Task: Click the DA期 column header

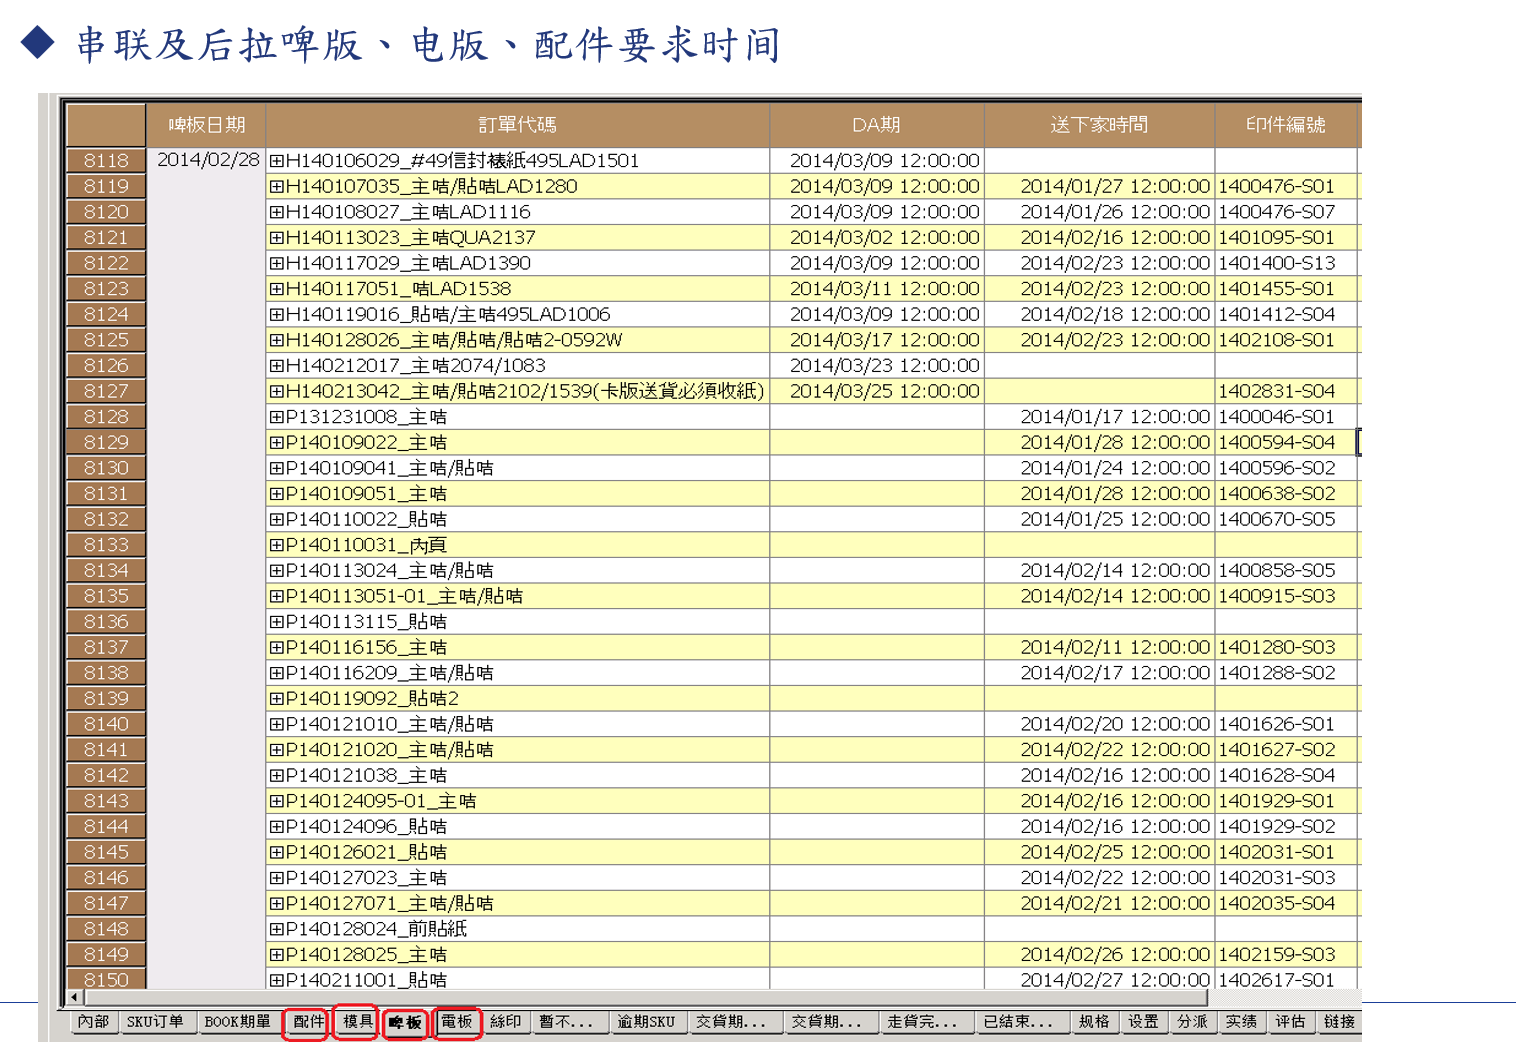Action: pos(876,125)
